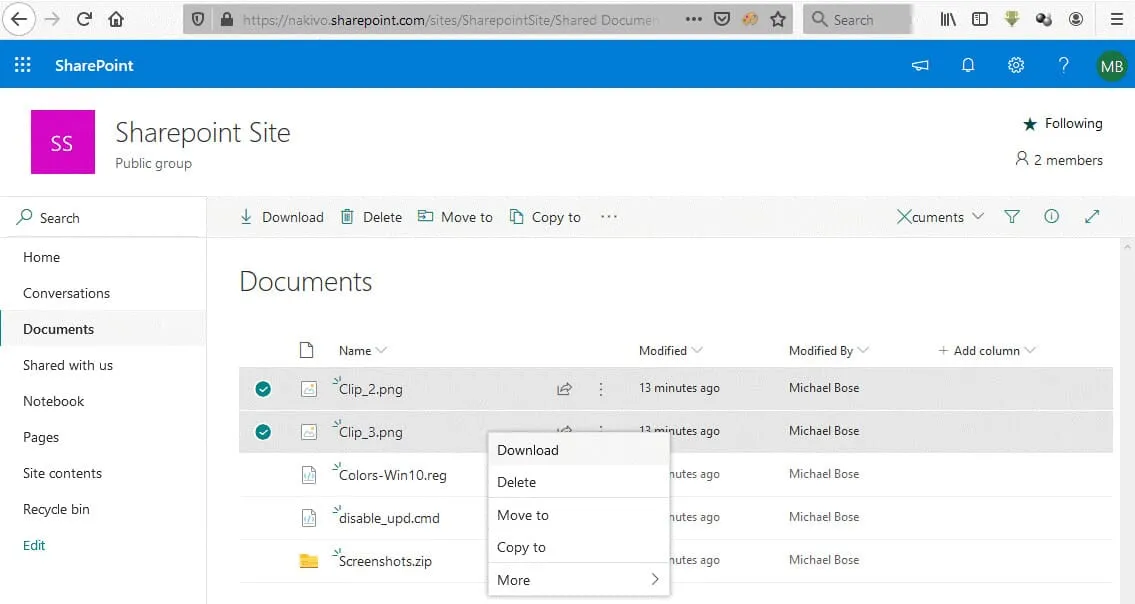This screenshot has width=1135, height=604.
Task: Click the help question mark icon
Action: 1063,65
